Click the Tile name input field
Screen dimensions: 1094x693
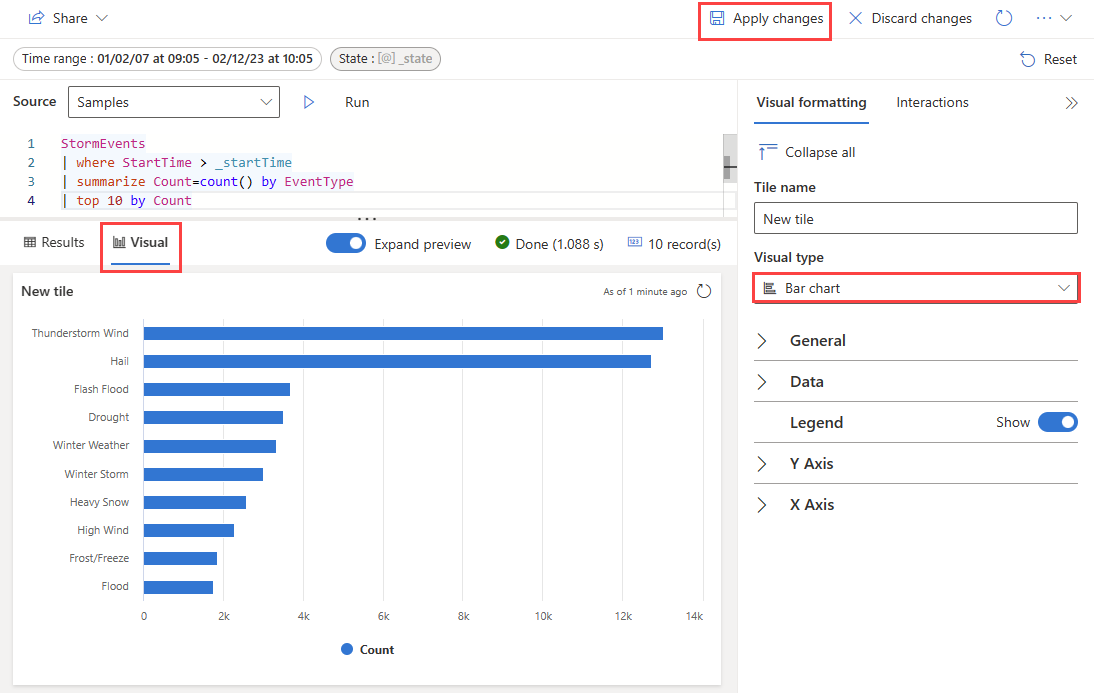(x=915, y=218)
